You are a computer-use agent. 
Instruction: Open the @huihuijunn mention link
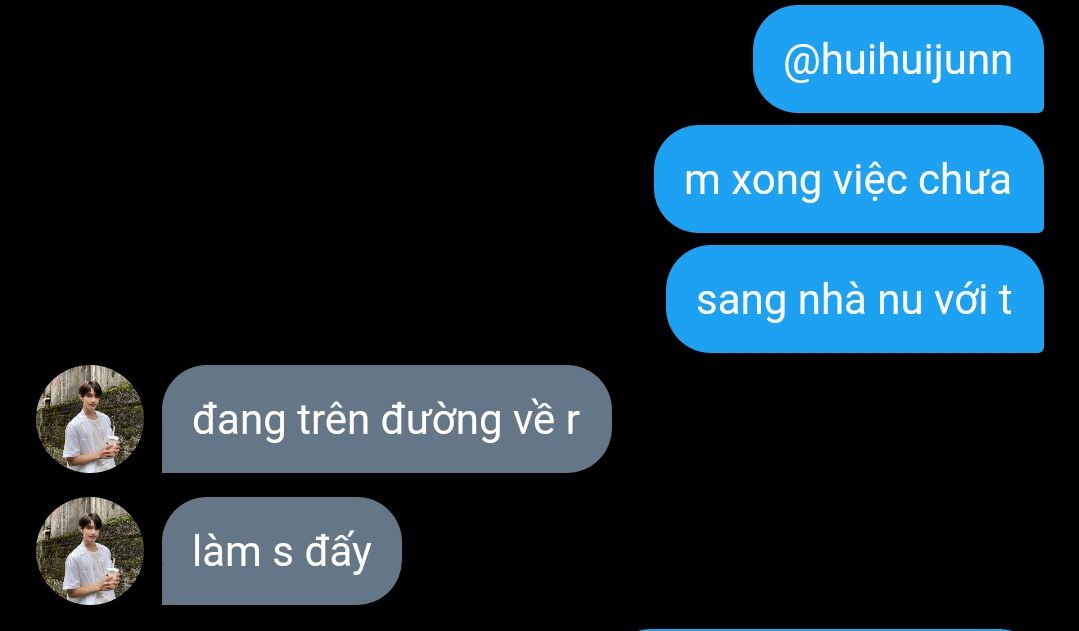898,61
